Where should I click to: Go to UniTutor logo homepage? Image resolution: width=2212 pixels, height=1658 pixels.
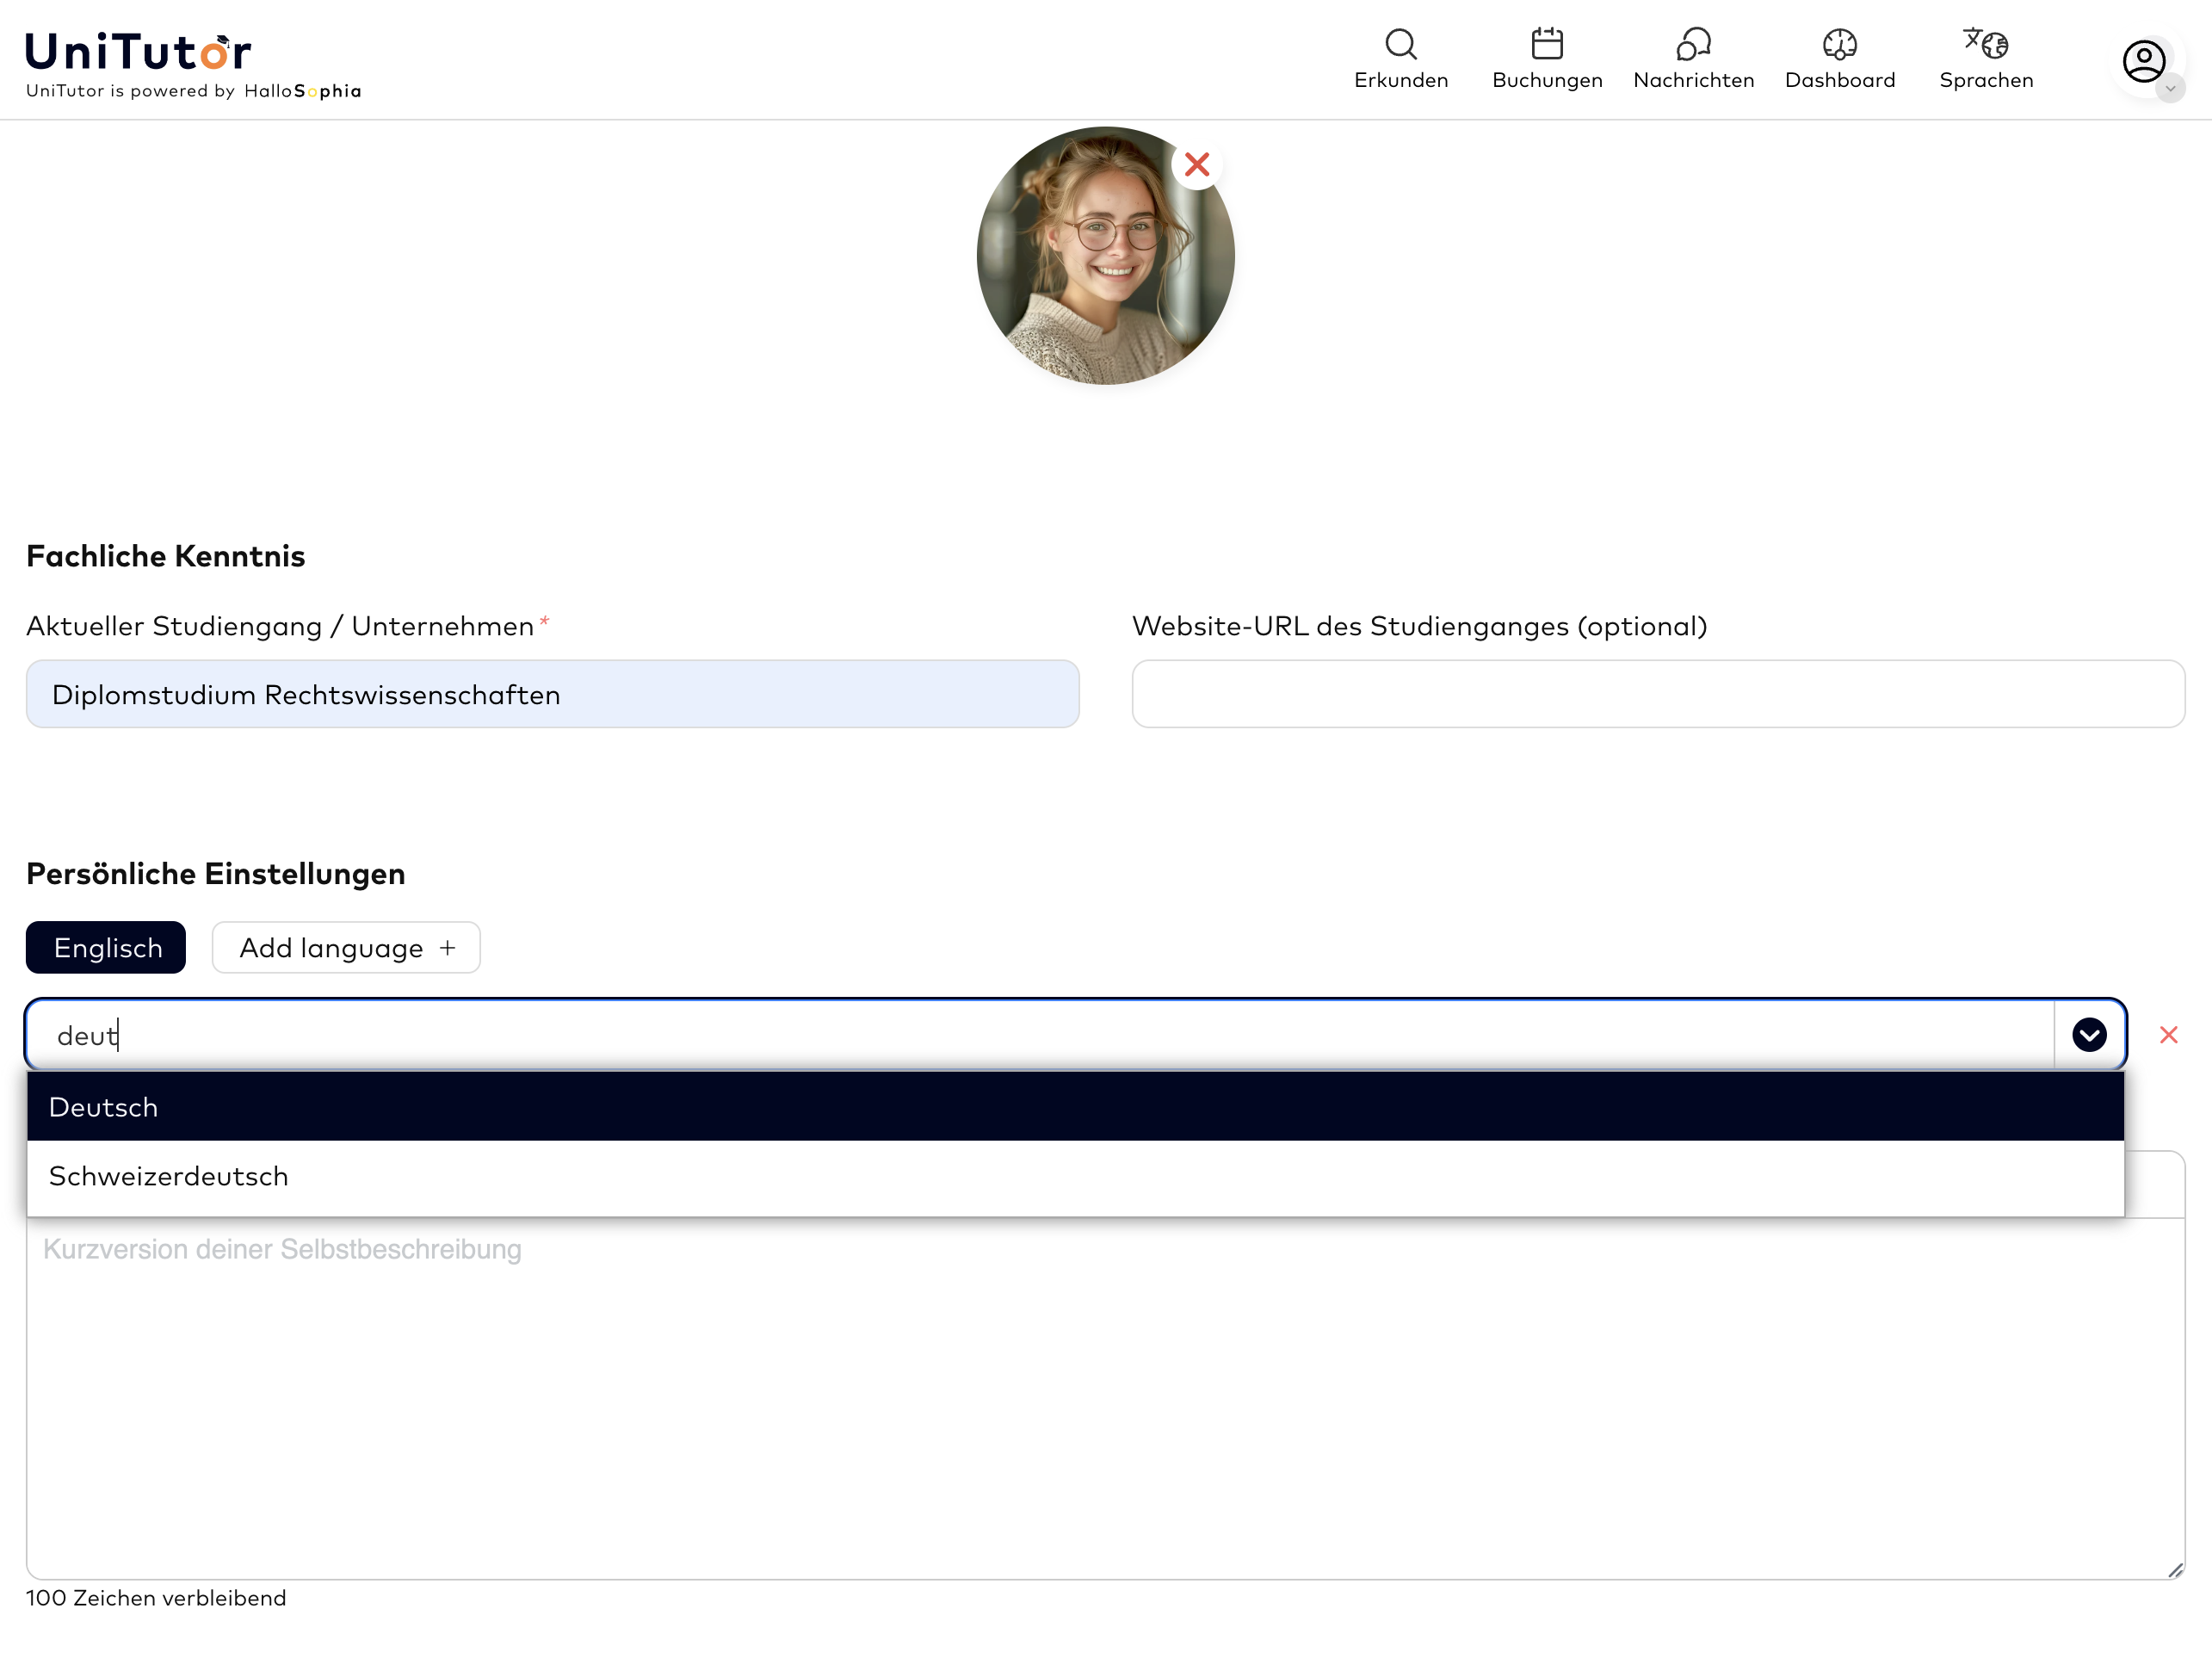(x=138, y=52)
